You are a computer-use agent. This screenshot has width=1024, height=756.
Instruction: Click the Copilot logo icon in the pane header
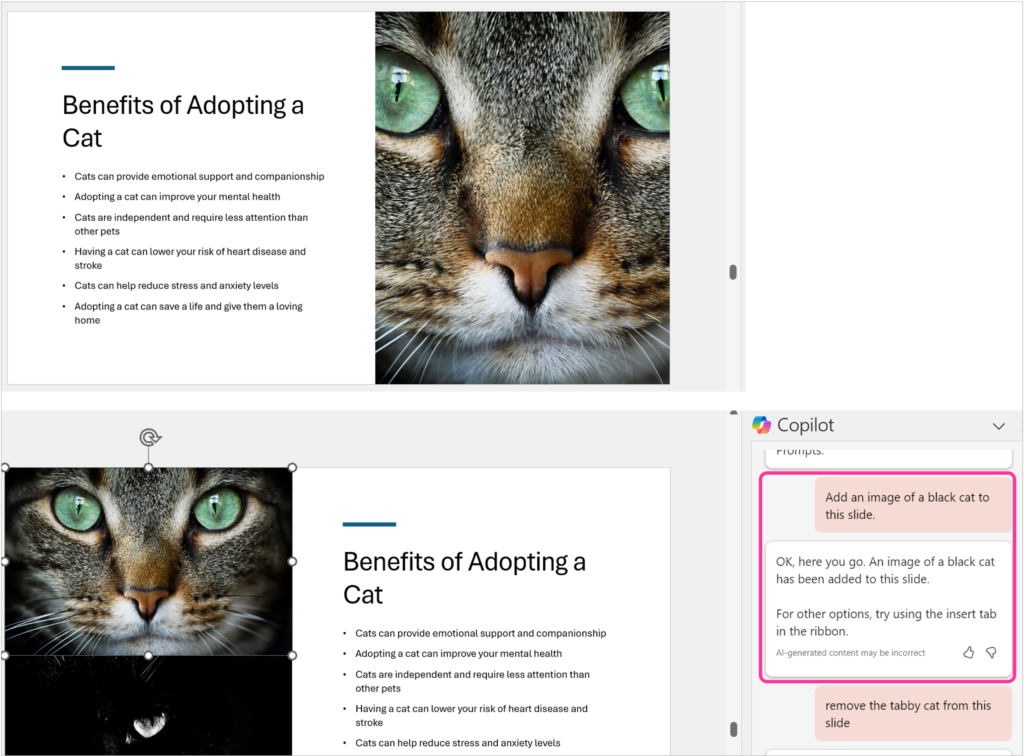(763, 425)
